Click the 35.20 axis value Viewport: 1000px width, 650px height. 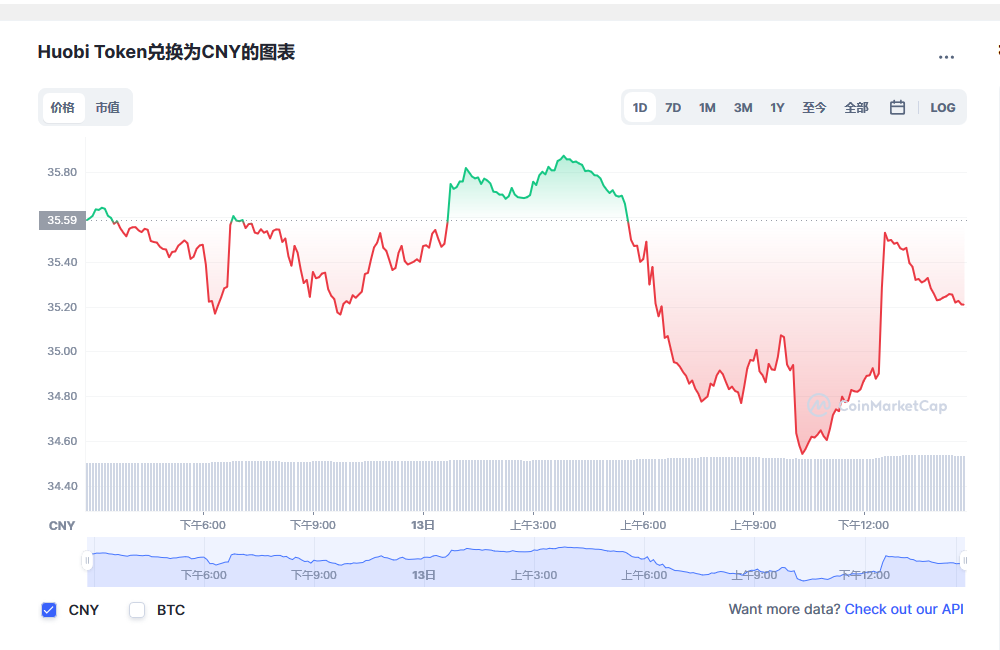tap(62, 307)
